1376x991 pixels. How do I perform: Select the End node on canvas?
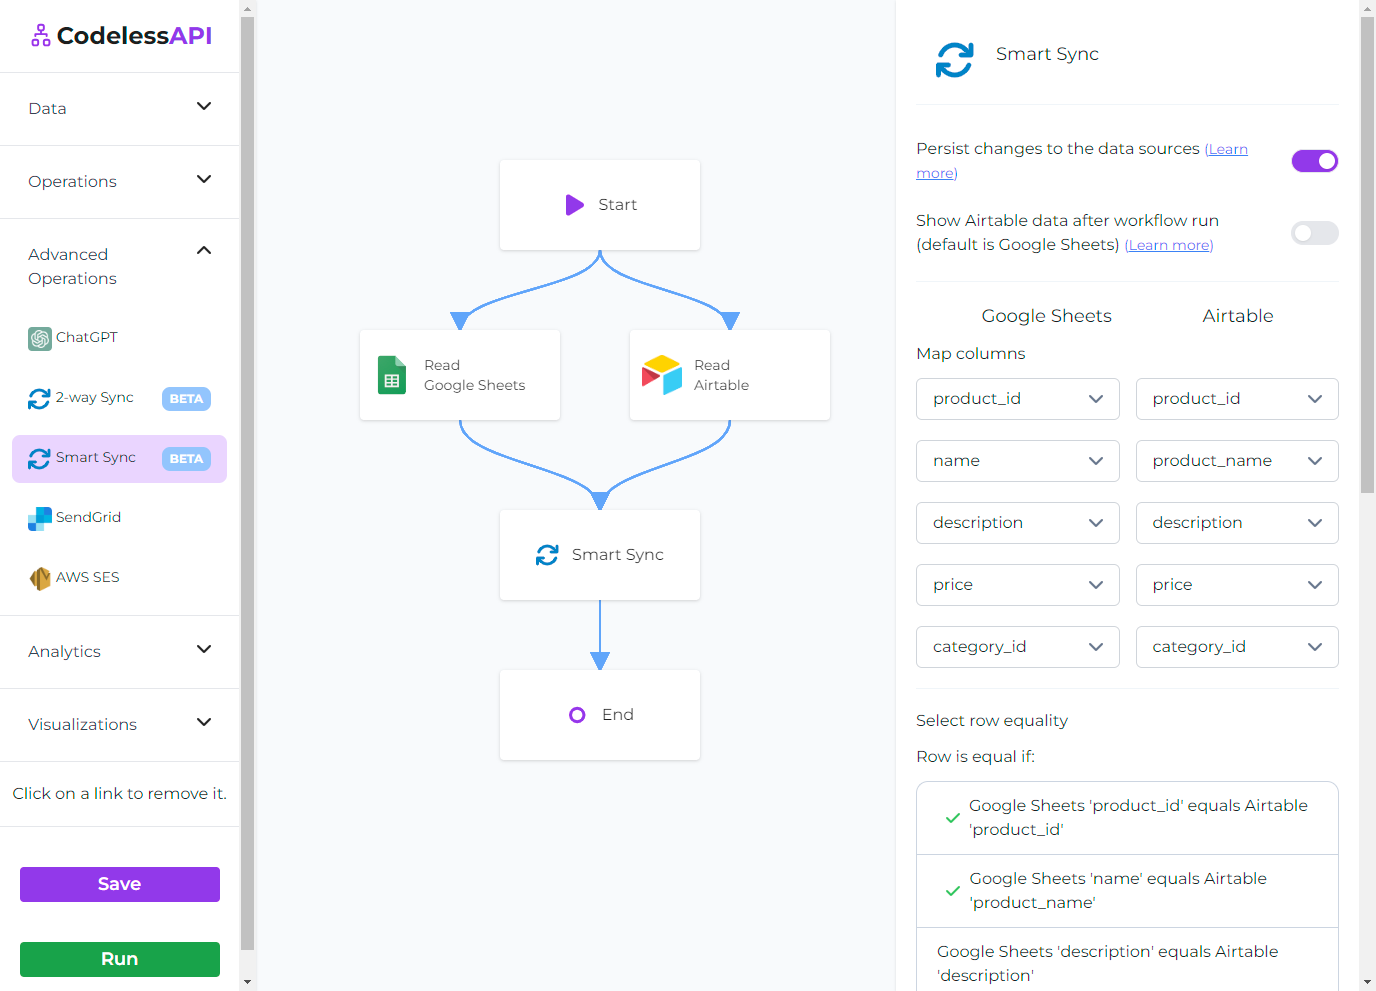(600, 715)
